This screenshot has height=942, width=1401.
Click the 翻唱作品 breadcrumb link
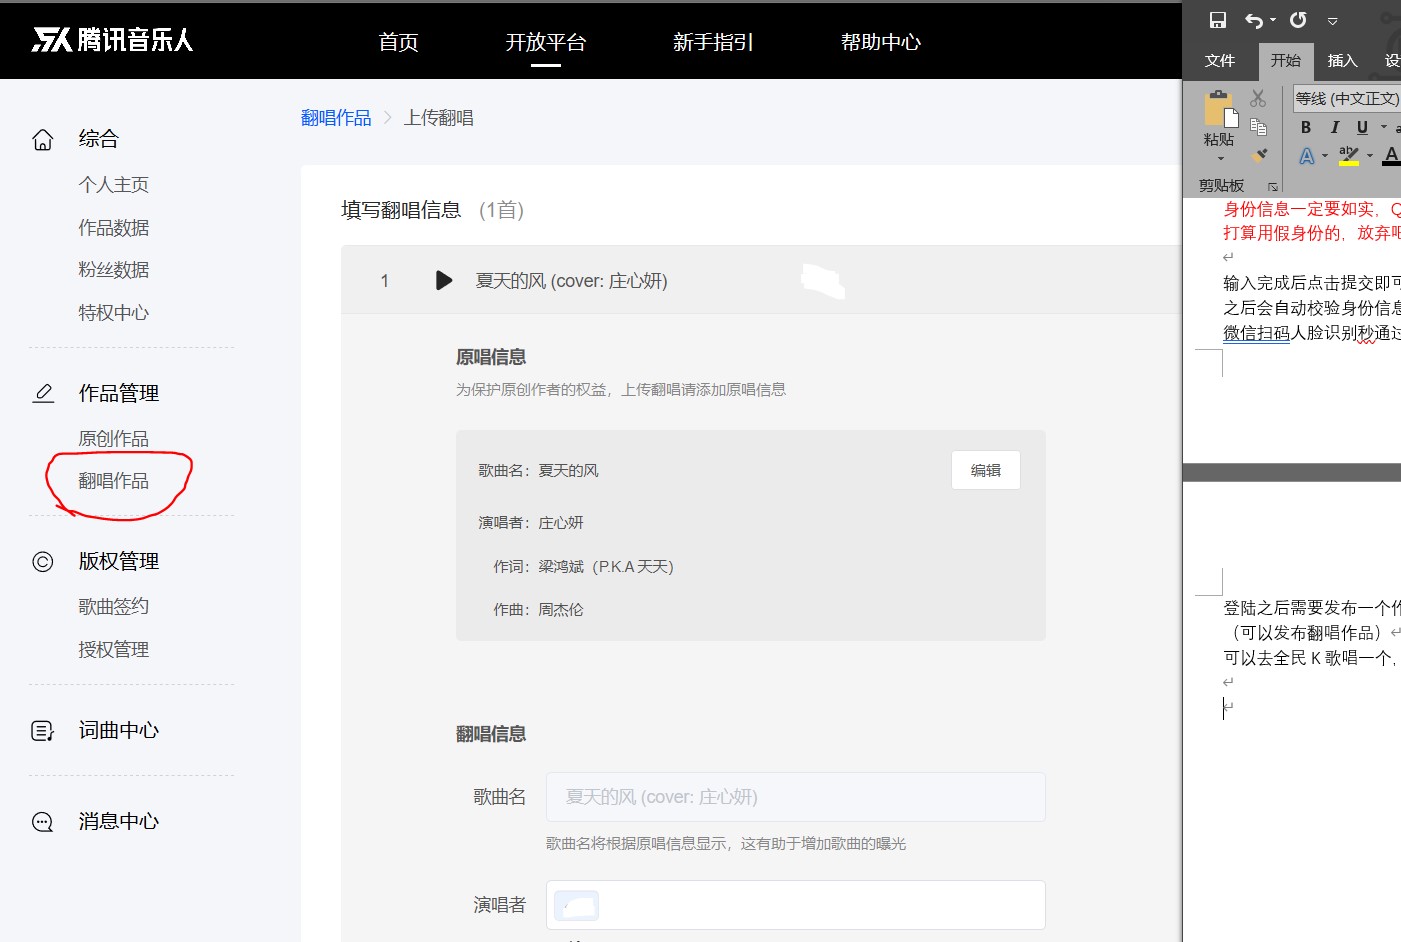[336, 118]
